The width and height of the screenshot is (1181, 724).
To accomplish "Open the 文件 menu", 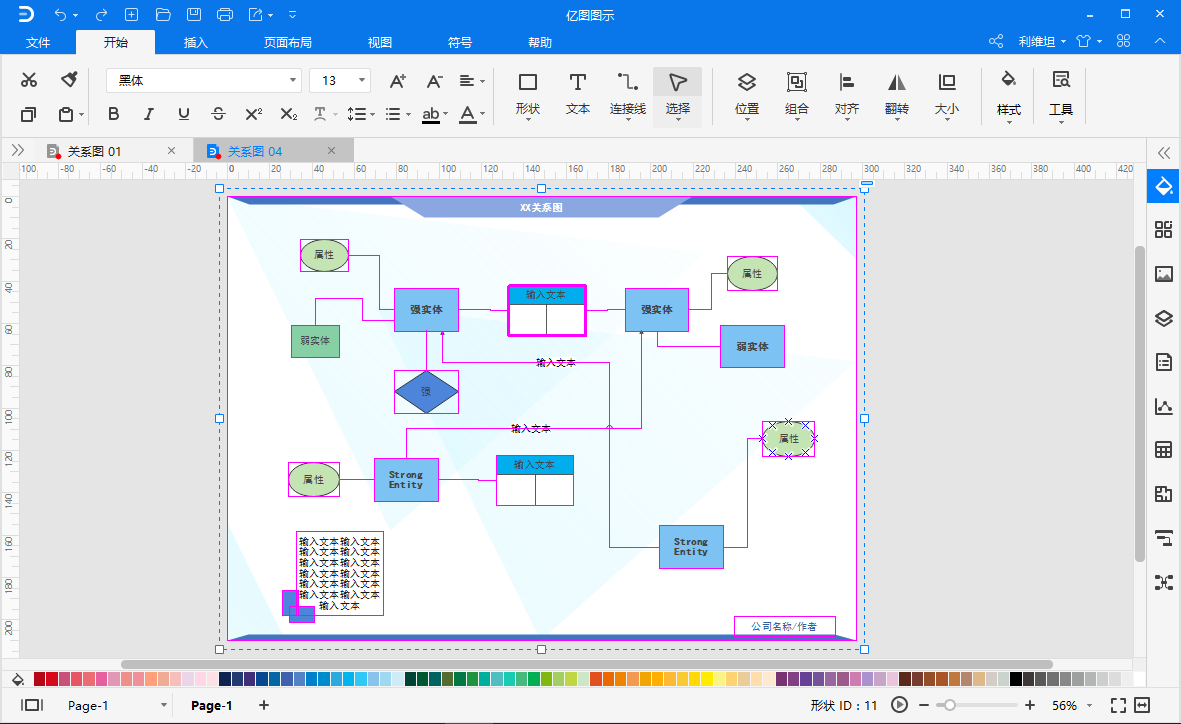I will (38, 42).
